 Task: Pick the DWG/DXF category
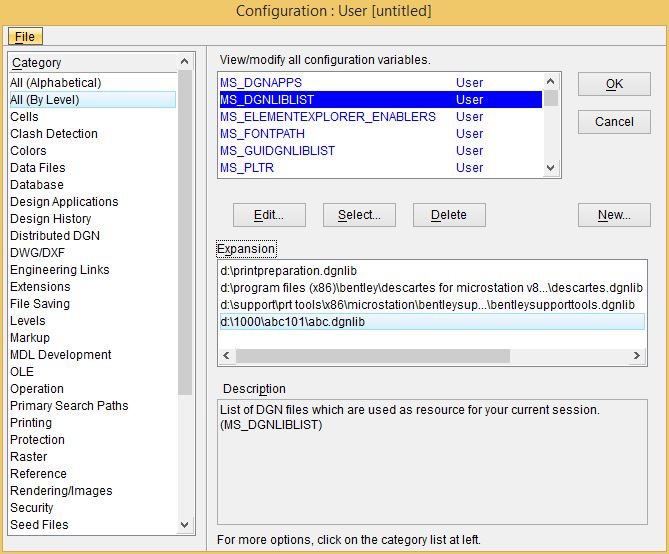92,253
